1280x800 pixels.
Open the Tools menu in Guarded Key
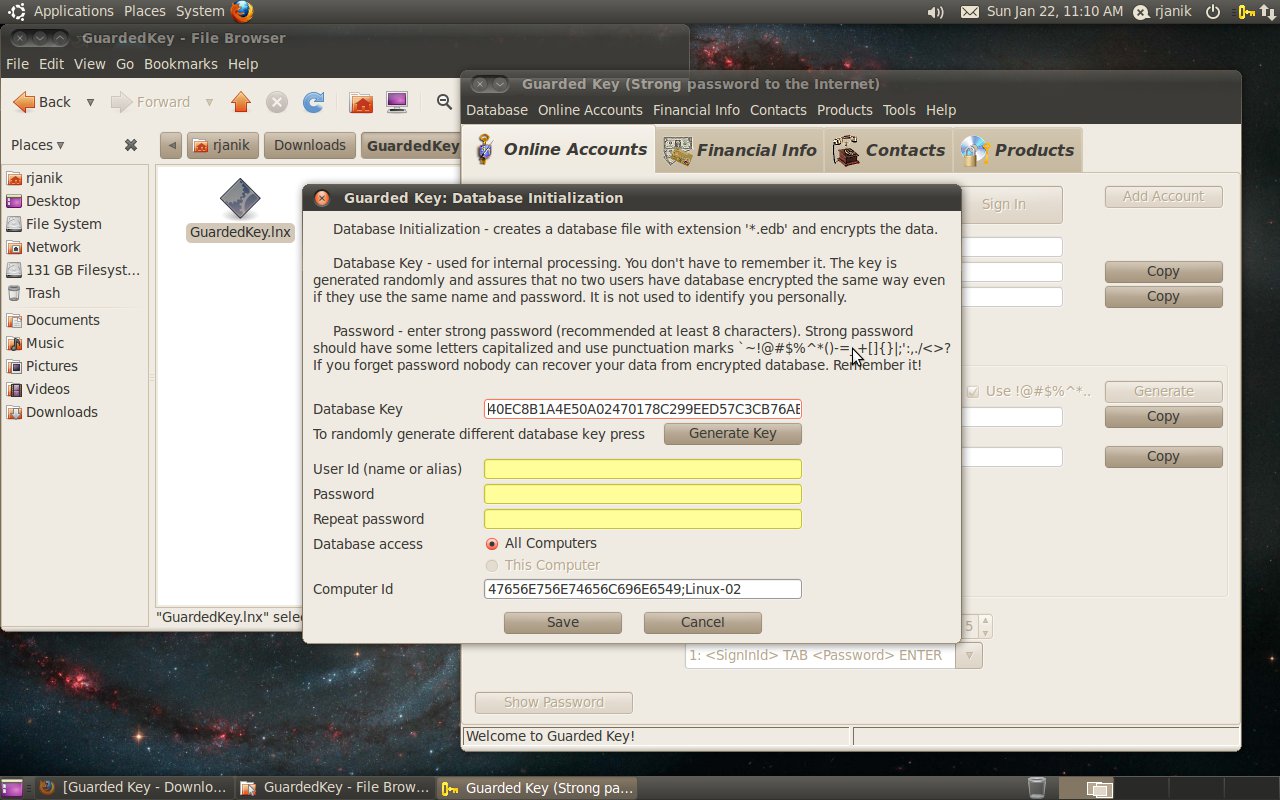click(899, 110)
